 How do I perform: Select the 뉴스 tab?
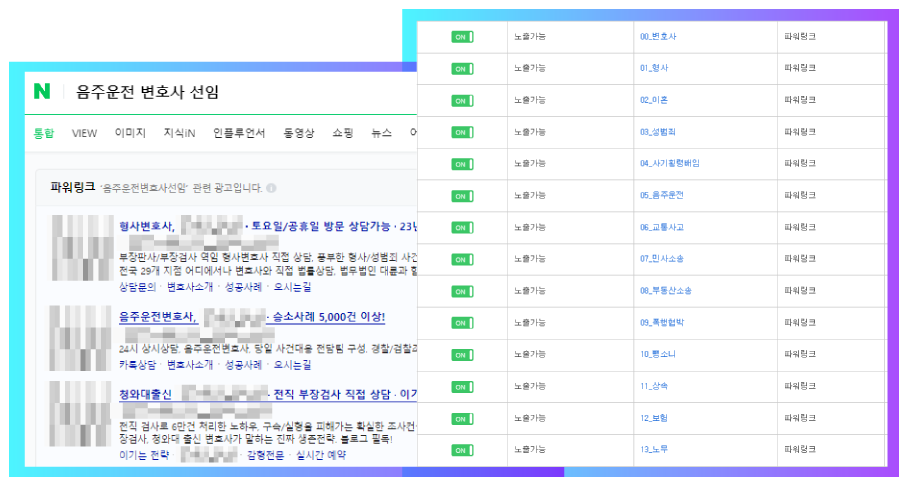click(x=381, y=133)
